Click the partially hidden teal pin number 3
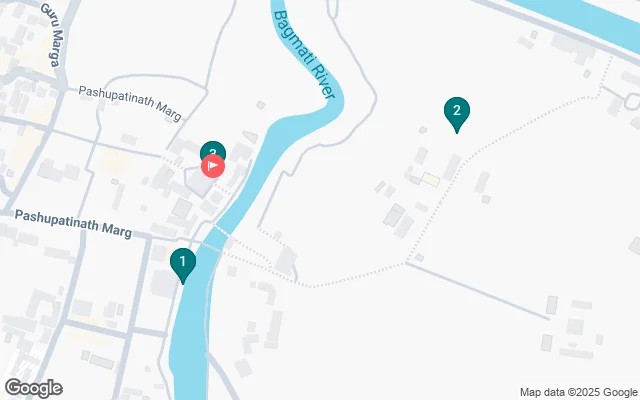The height and width of the screenshot is (400, 640). (x=213, y=149)
